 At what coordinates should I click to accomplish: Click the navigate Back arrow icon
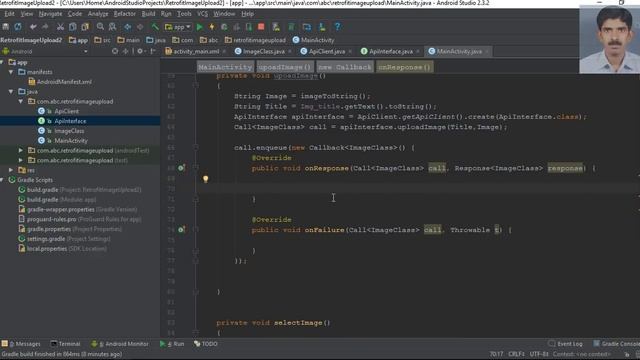[x=127, y=27]
